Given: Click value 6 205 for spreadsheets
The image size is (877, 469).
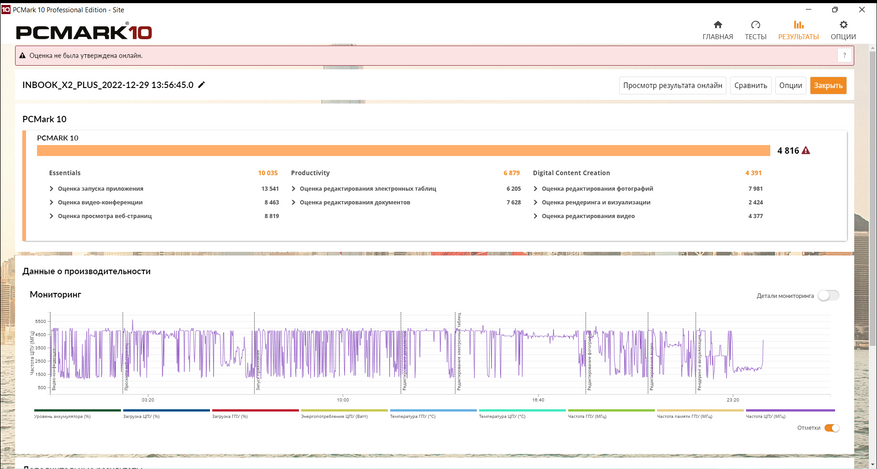Looking at the screenshot, I should click(513, 189).
